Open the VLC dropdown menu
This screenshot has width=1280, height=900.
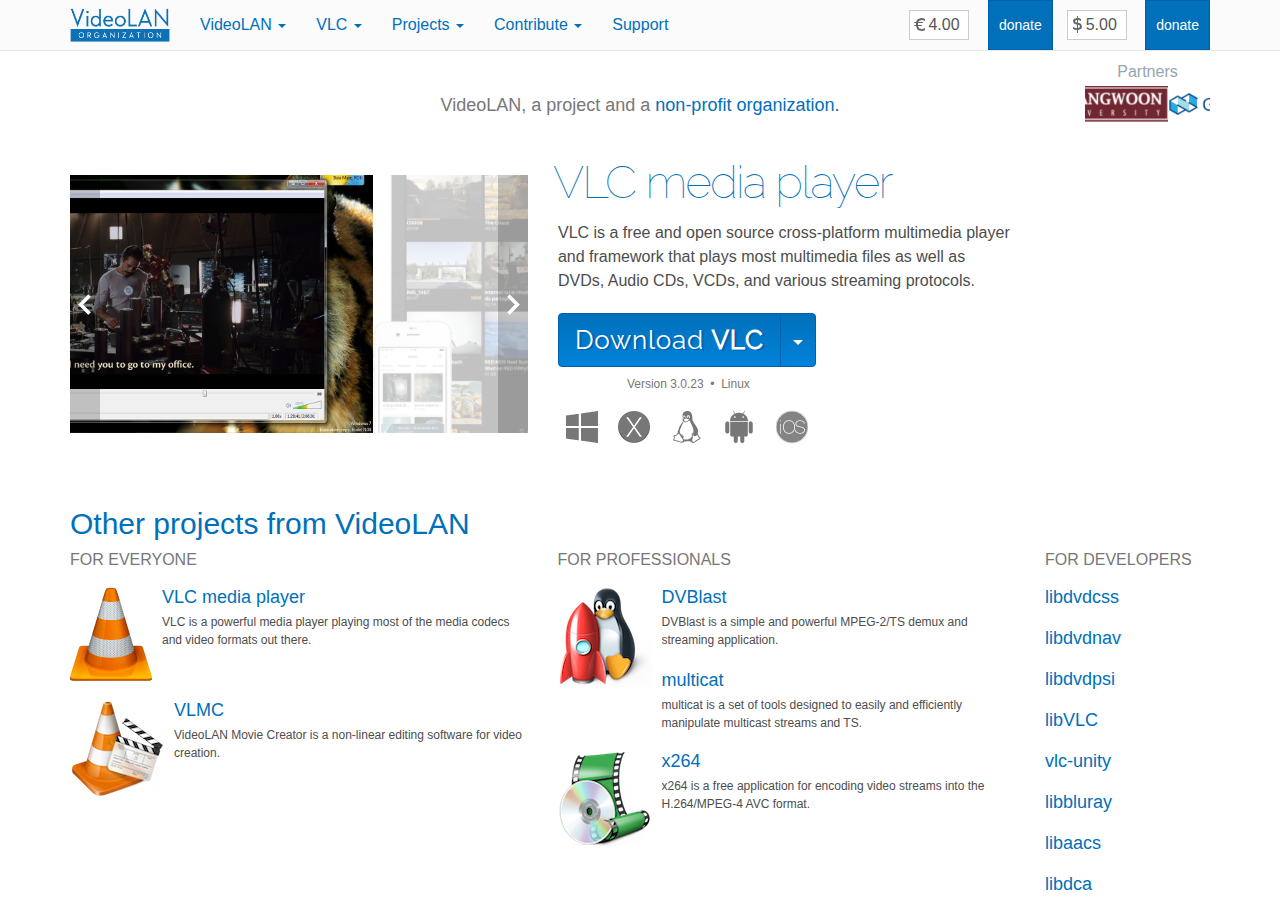[339, 25]
